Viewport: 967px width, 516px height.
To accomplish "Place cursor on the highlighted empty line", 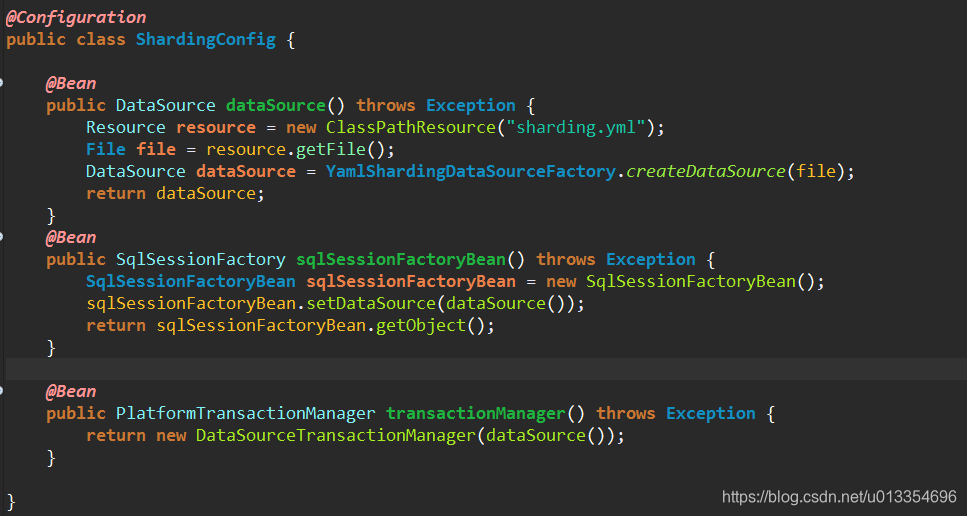I will (486, 369).
